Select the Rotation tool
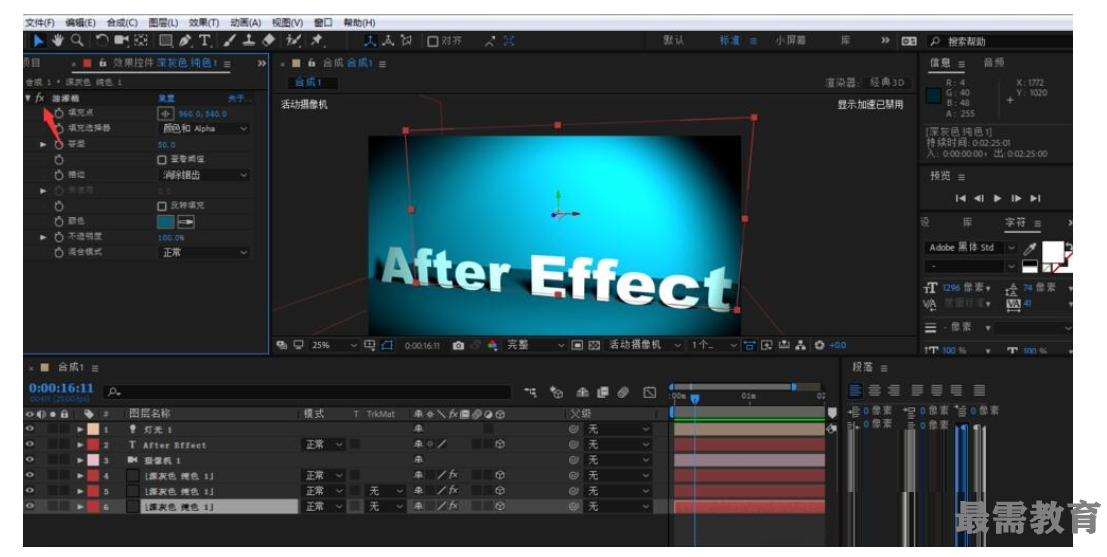This screenshot has width=1107, height=557. point(102,41)
